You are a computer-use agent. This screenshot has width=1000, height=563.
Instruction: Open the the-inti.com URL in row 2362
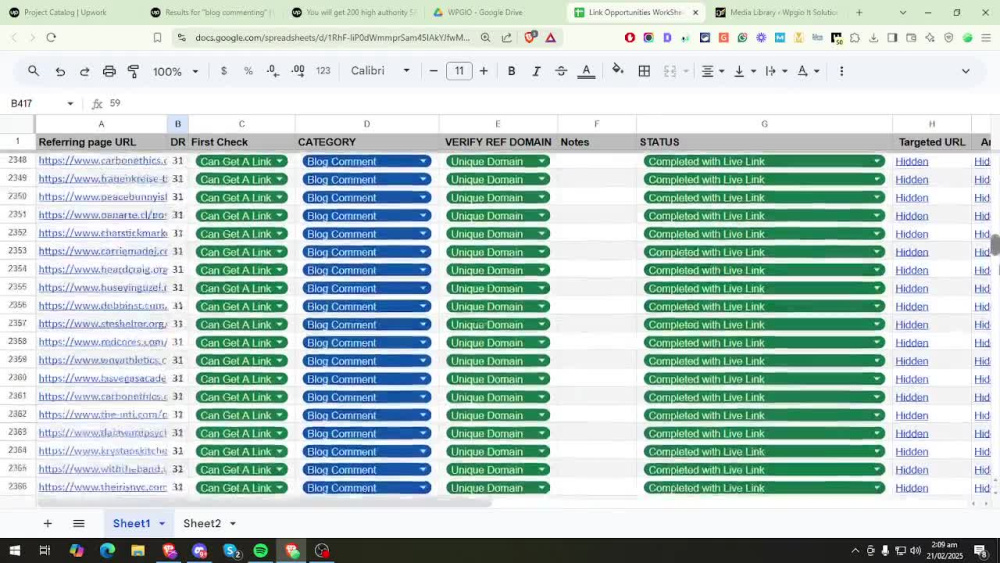(103, 415)
